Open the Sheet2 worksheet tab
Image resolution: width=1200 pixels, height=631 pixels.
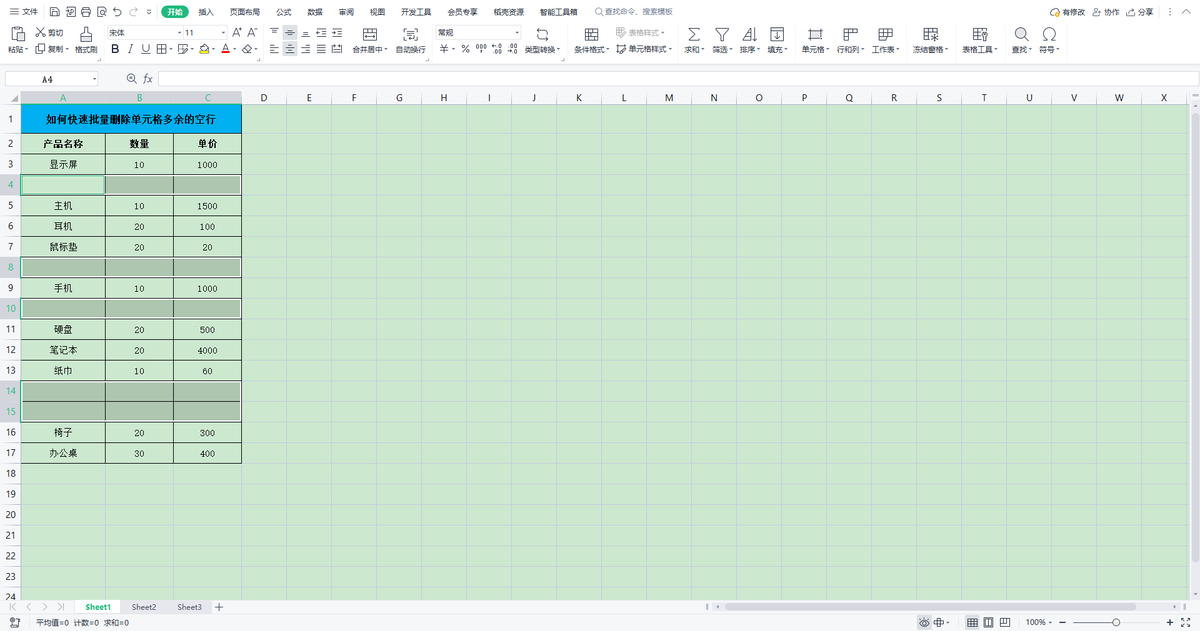144,607
